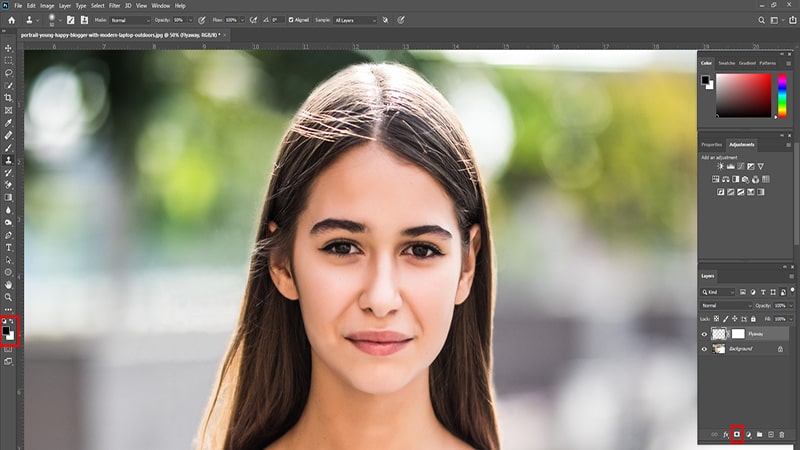Click the Delete layer trash icon
Screen dimensions: 800x450
[x=784, y=434]
